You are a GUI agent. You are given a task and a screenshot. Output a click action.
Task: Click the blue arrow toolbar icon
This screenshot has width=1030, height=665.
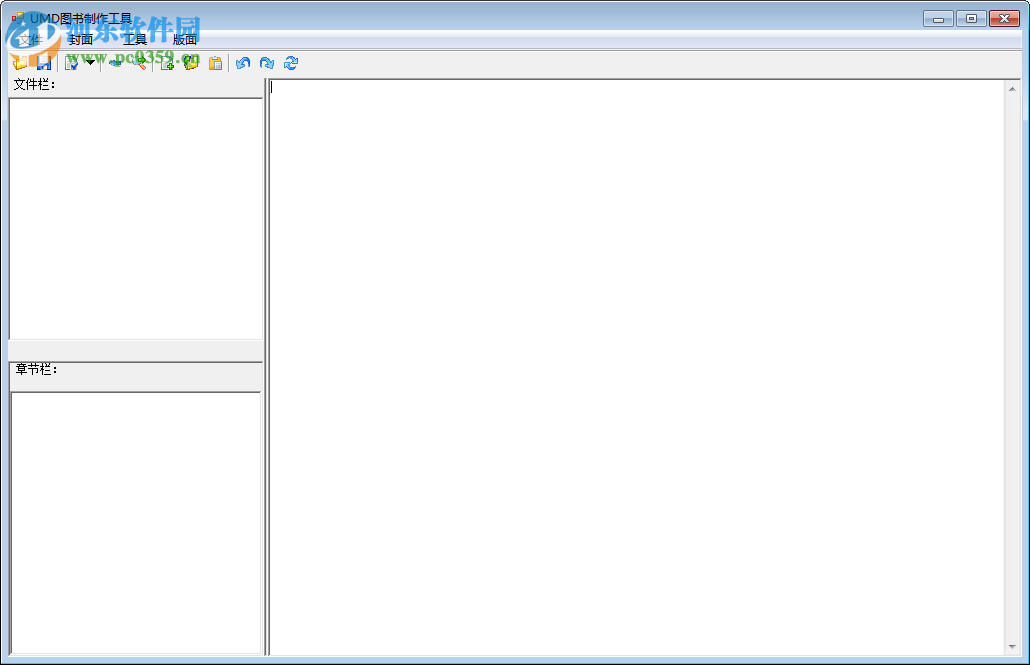coord(116,62)
